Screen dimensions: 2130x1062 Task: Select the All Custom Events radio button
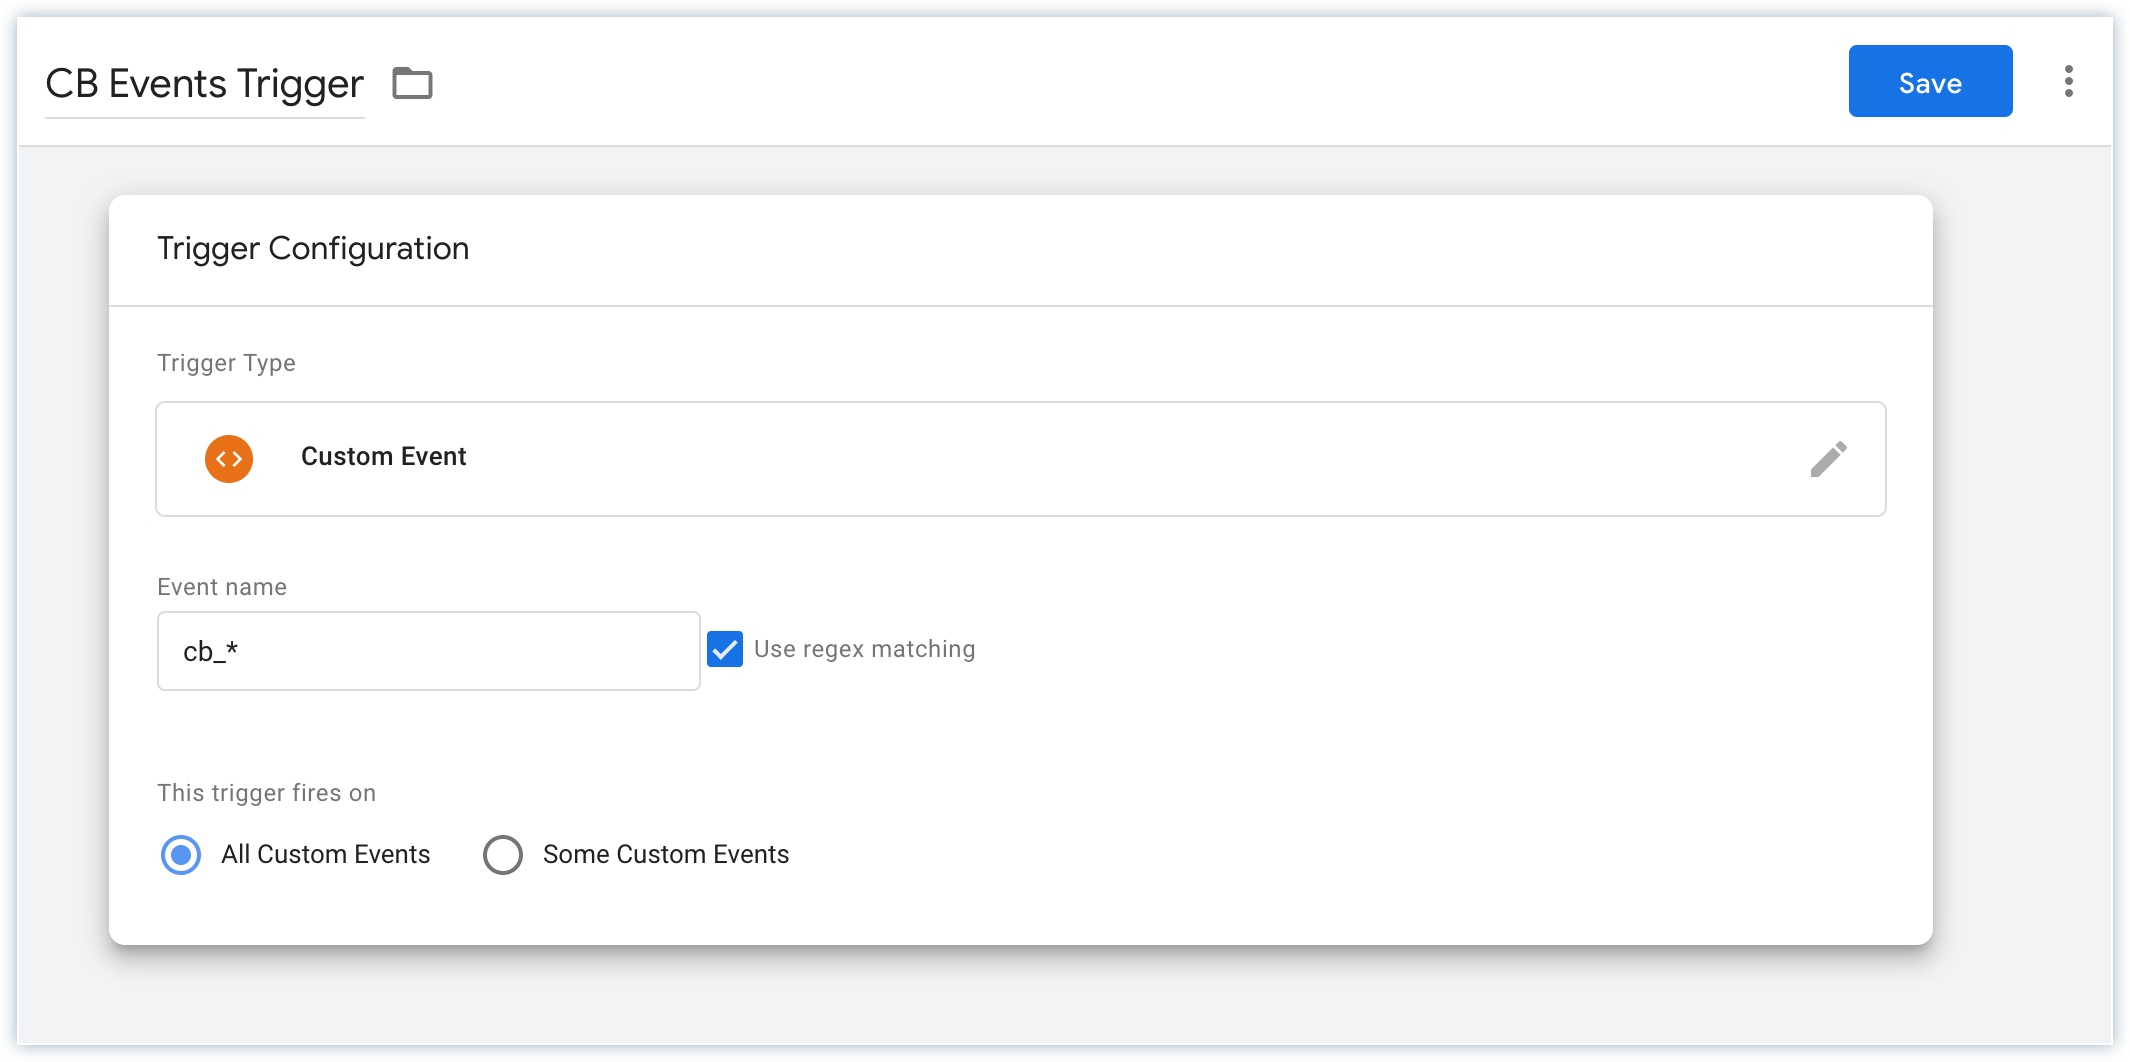coord(181,855)
